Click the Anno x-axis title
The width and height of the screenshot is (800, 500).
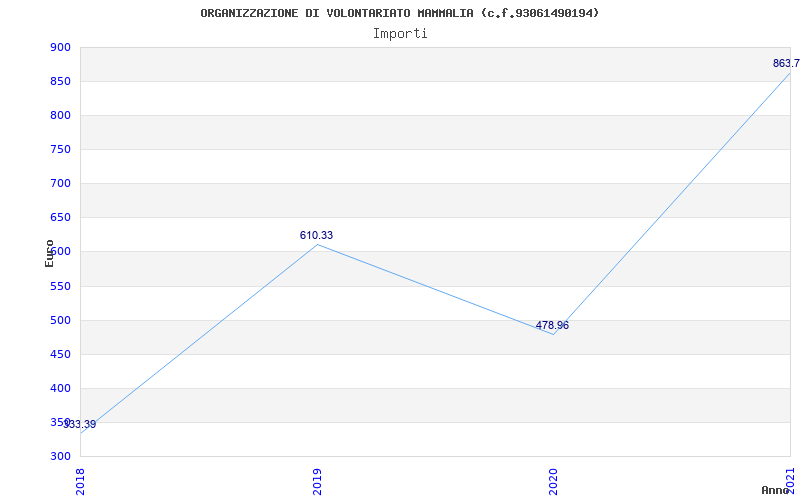click(775, 490)
